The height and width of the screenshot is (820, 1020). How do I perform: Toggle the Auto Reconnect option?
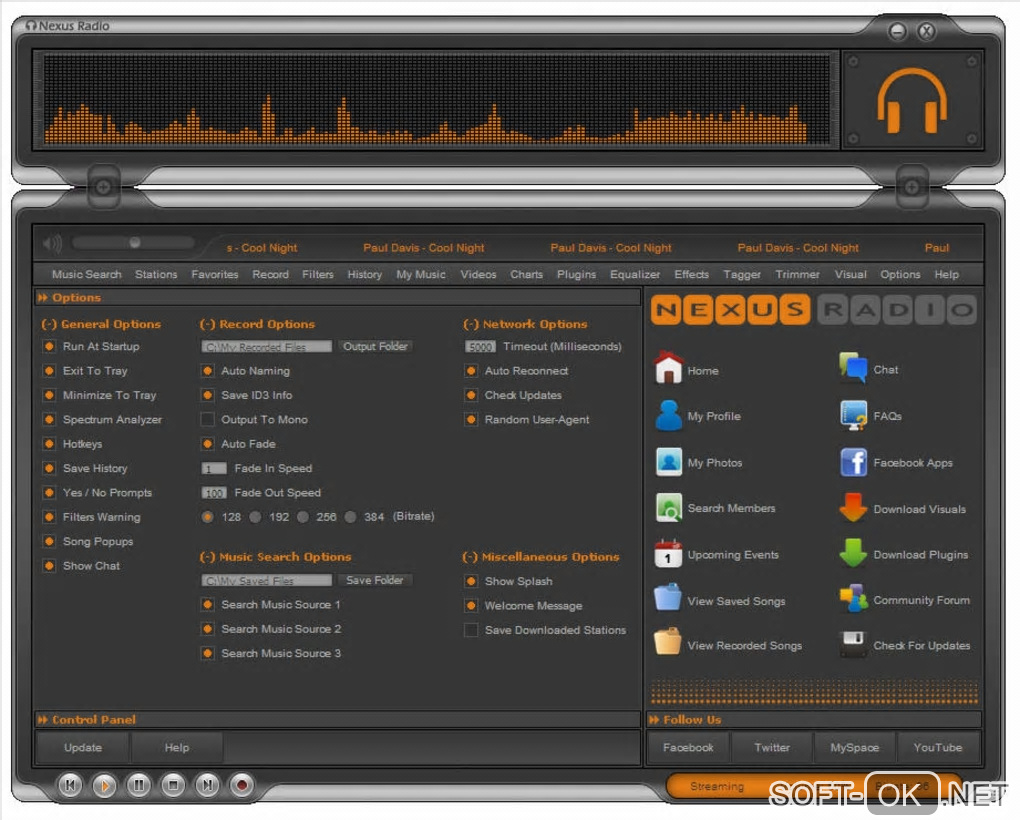click(x=471, y=371)
